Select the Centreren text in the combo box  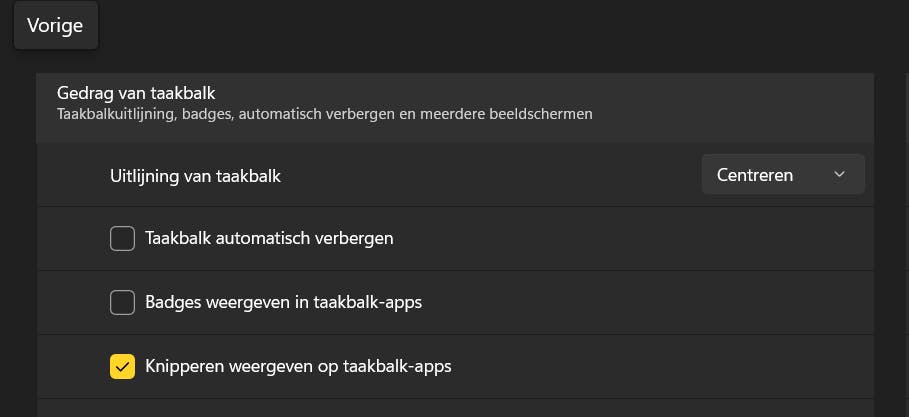click(755, 175)
